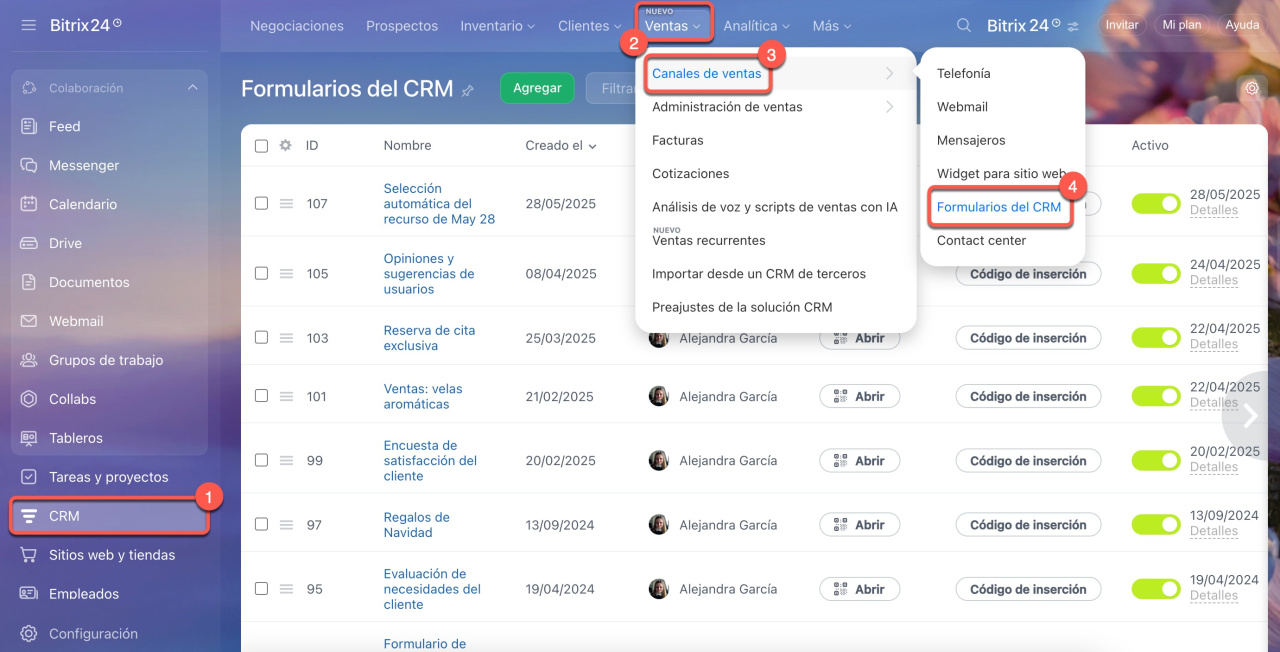Open the Más dropdown menu
Screen dimensions: 1280x652
(832, 26)
